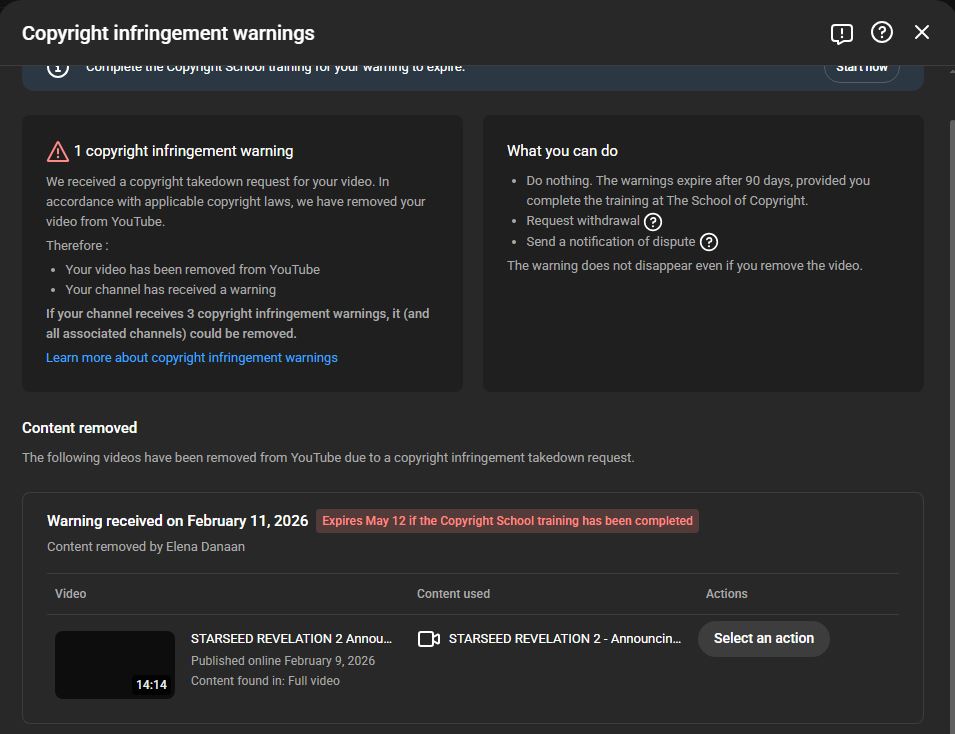Click the Video column header

[71, 593]
